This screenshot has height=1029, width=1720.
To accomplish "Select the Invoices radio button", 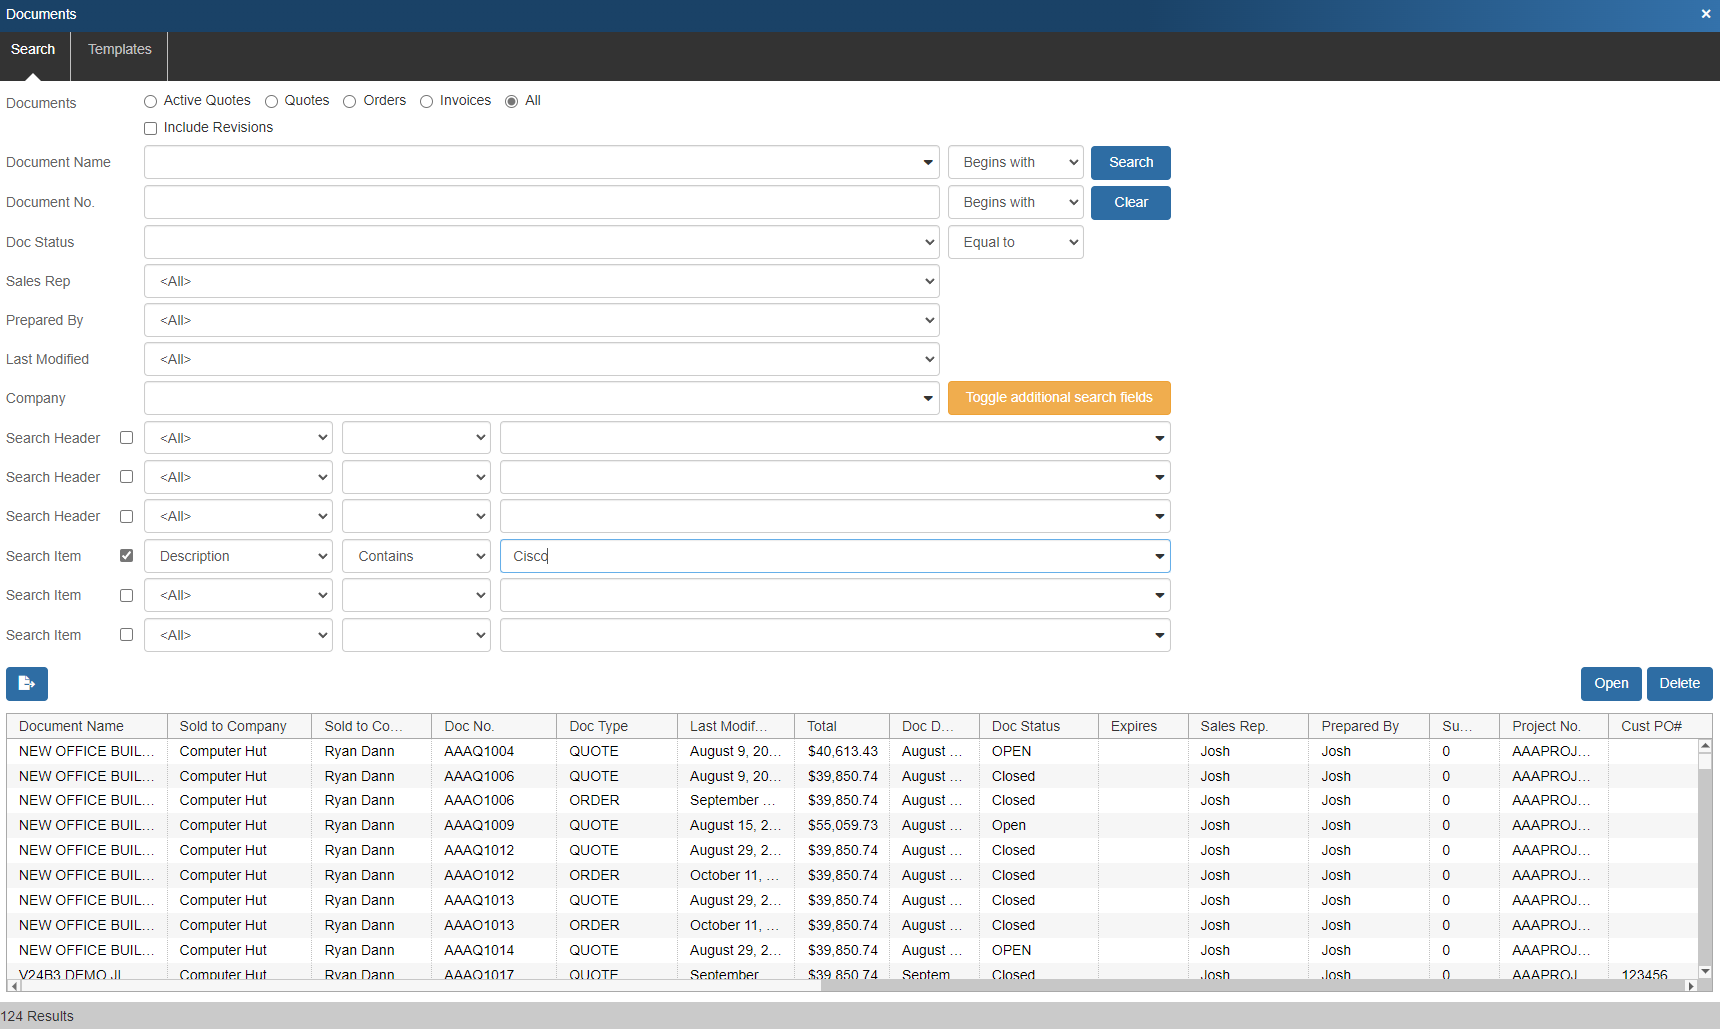I will pos(426,102).
